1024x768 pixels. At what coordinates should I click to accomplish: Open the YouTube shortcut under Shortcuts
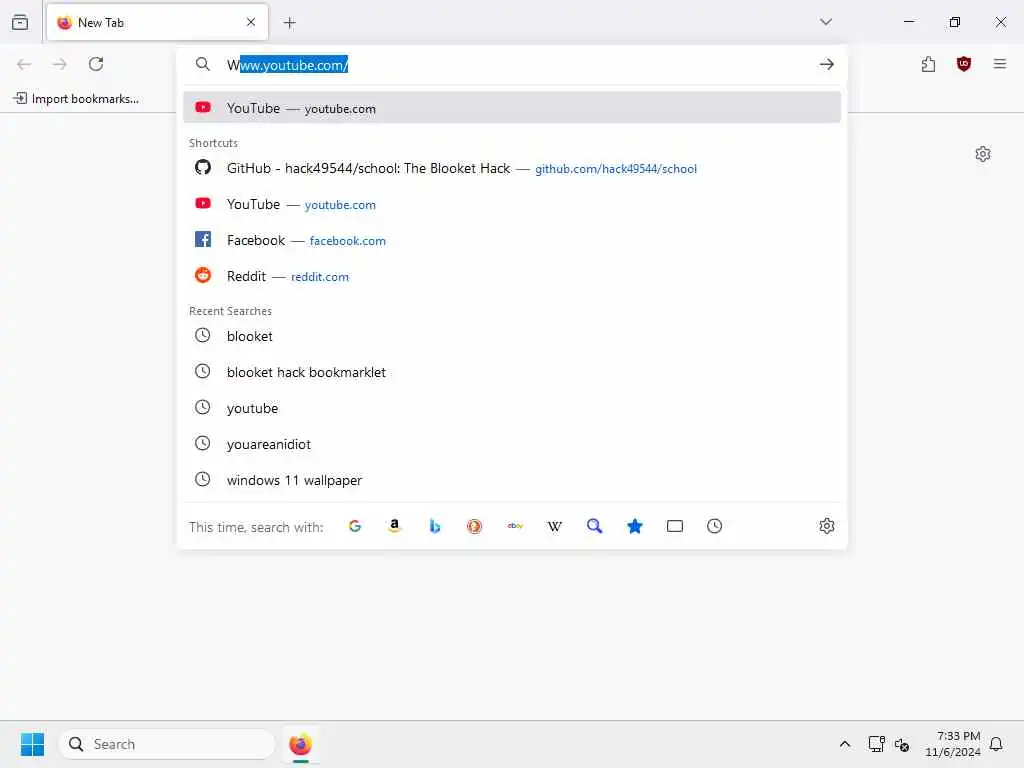coord(512,204)
